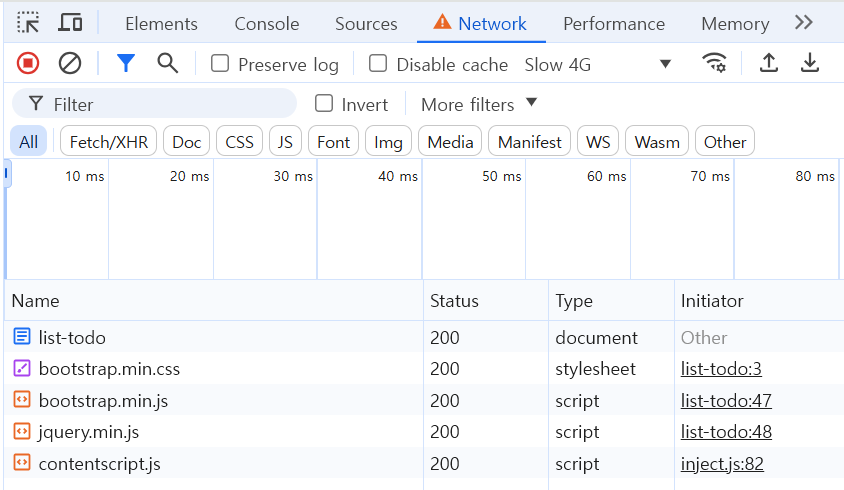Open network conditions Wi-Fi icon
The width and height of the screenshot is (844, 490).
coord(714,64)
